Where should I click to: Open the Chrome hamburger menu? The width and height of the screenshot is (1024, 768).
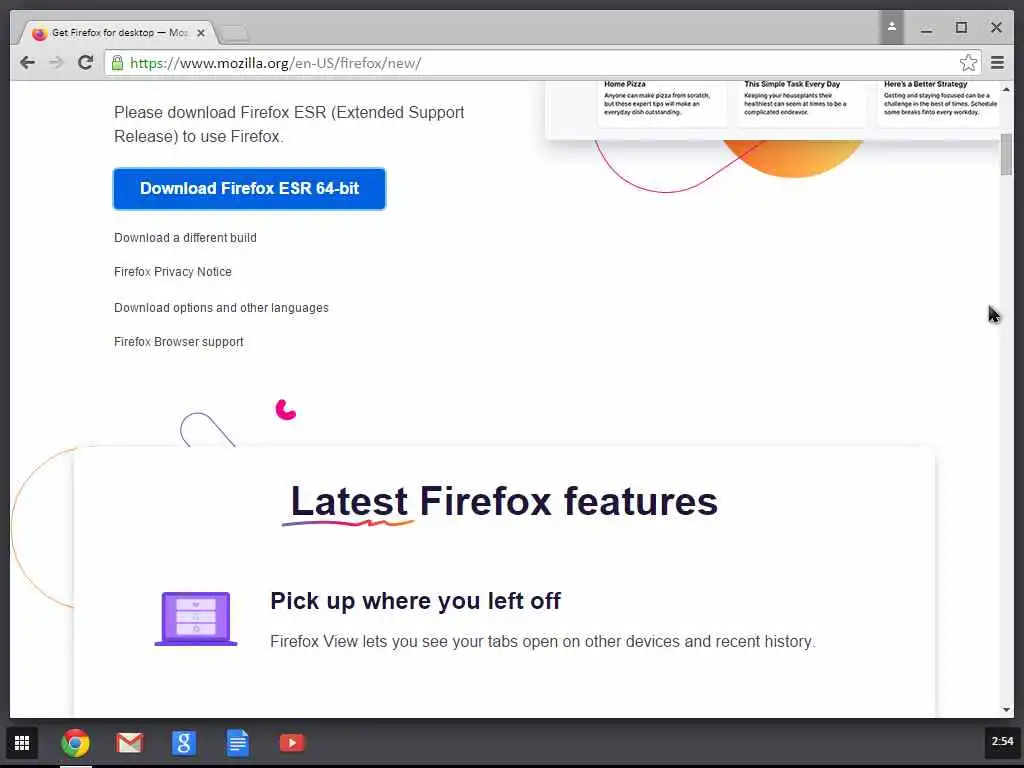[997, 63]
